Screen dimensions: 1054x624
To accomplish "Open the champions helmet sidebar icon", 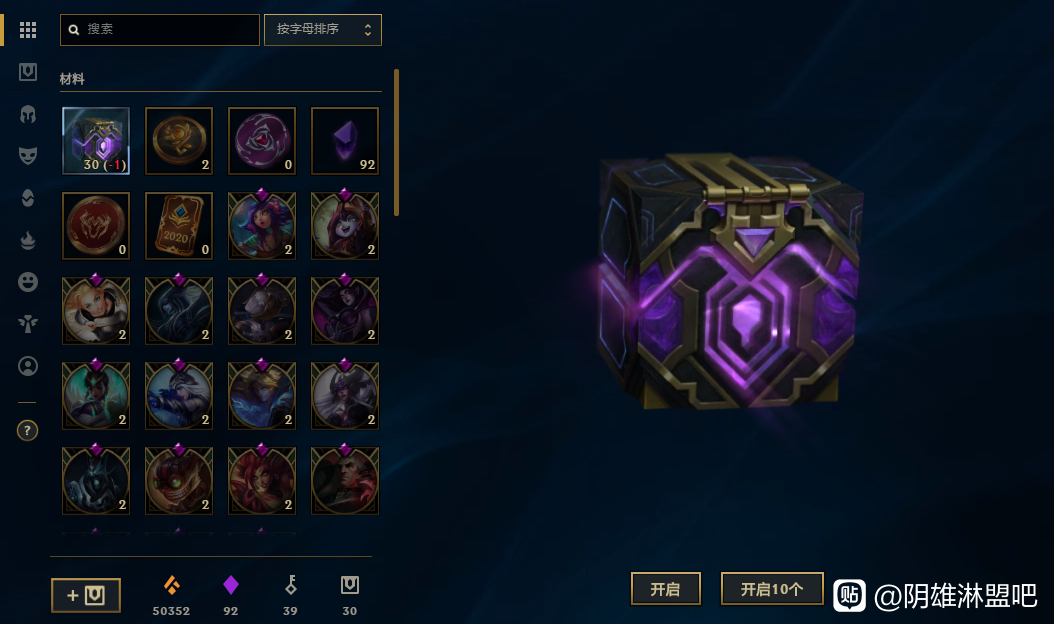I will point(28,114).
